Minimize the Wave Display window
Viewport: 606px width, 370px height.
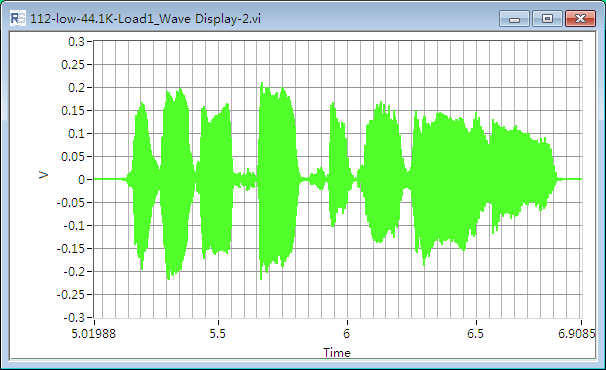514,19
